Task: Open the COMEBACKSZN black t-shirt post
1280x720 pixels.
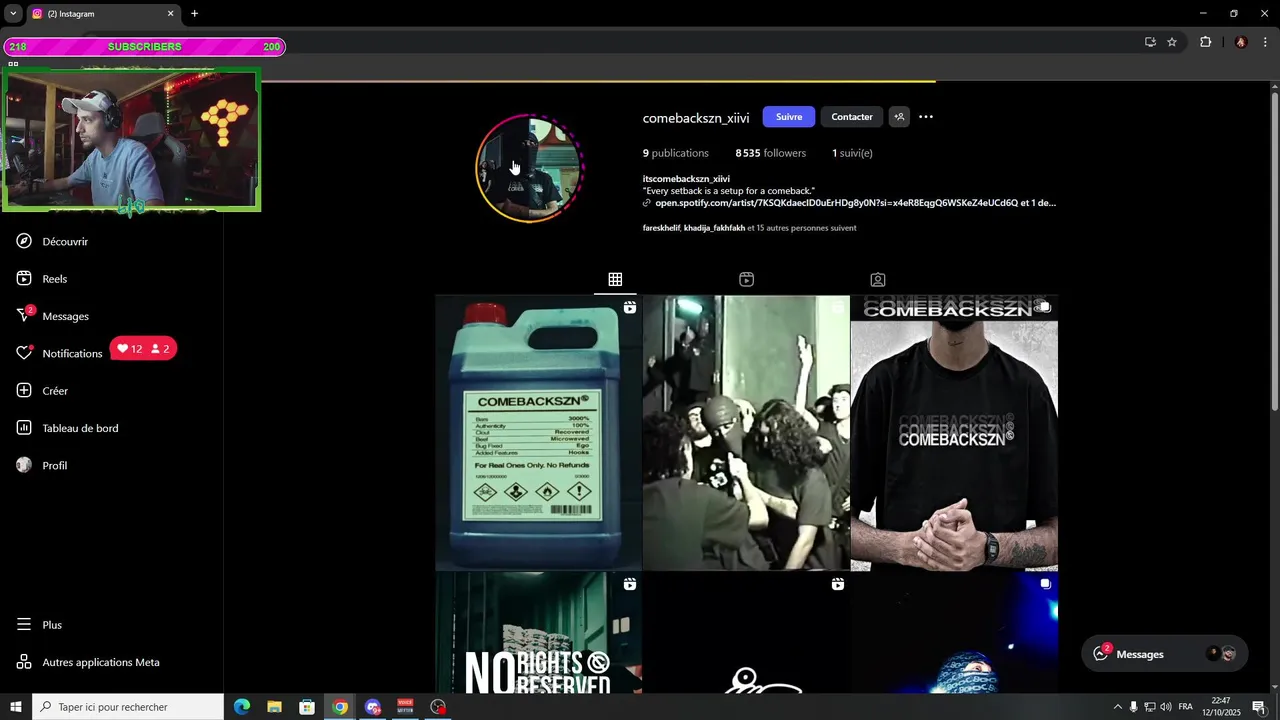Action: tap(954, 432)
